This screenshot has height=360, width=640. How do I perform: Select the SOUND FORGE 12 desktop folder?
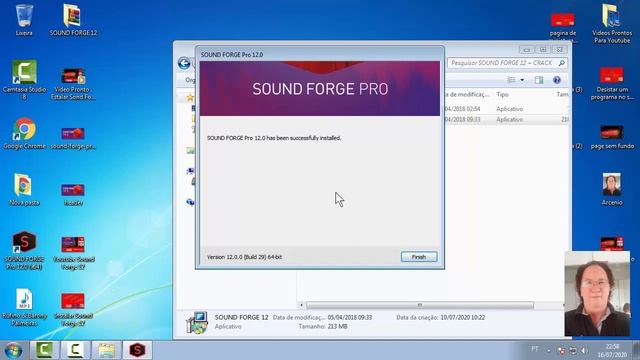73,20
